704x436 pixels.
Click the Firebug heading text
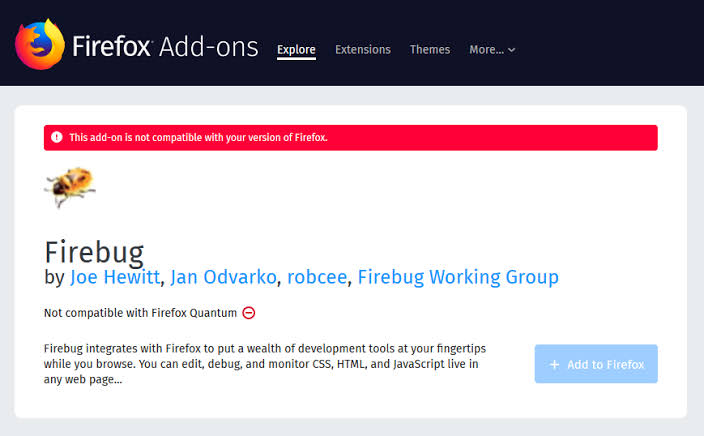94,252
